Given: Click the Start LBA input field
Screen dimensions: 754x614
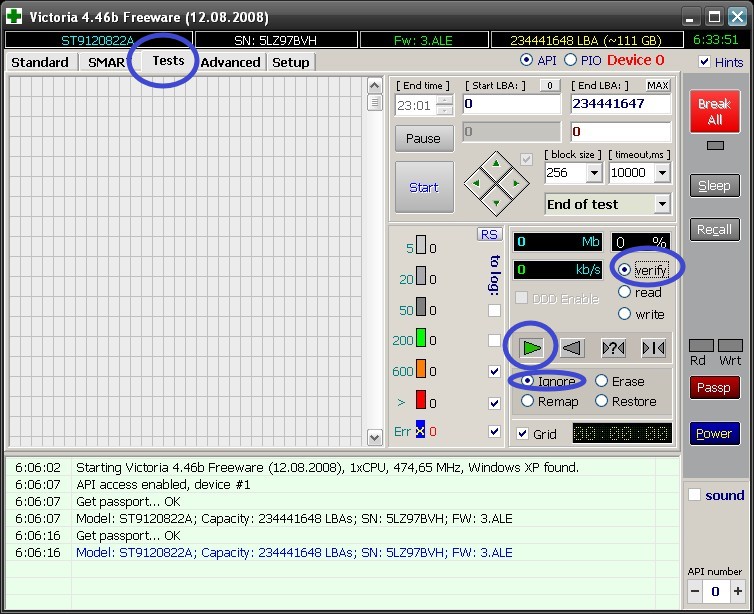Looking at the screenshot, I should (511, 104).
